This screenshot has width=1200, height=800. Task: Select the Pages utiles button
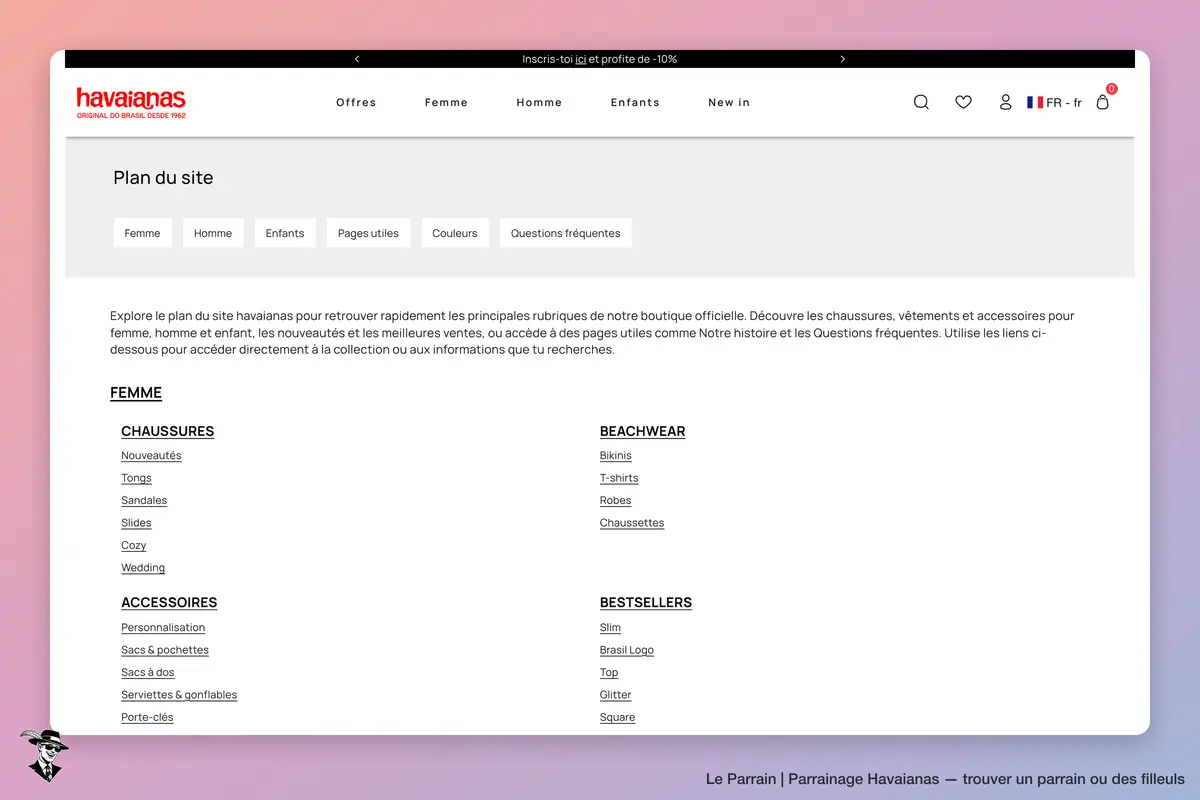coord(368,233)
